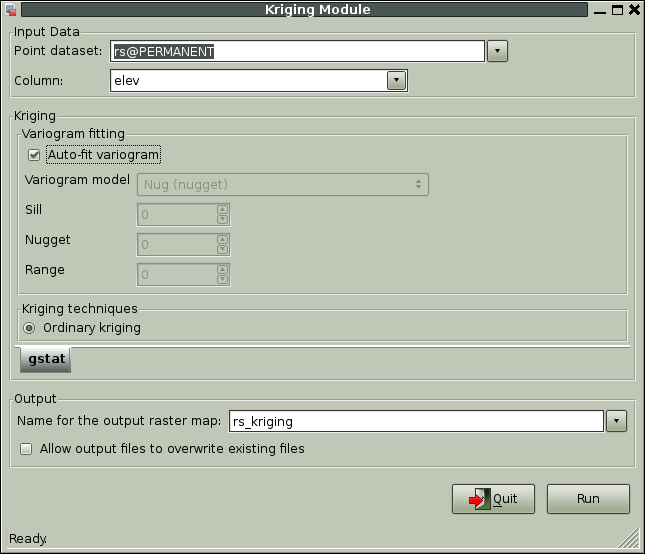645x554 pixels.
Task: Click the window menu icon in title bar
Action: pyautogui.click(x=10, y=10)
